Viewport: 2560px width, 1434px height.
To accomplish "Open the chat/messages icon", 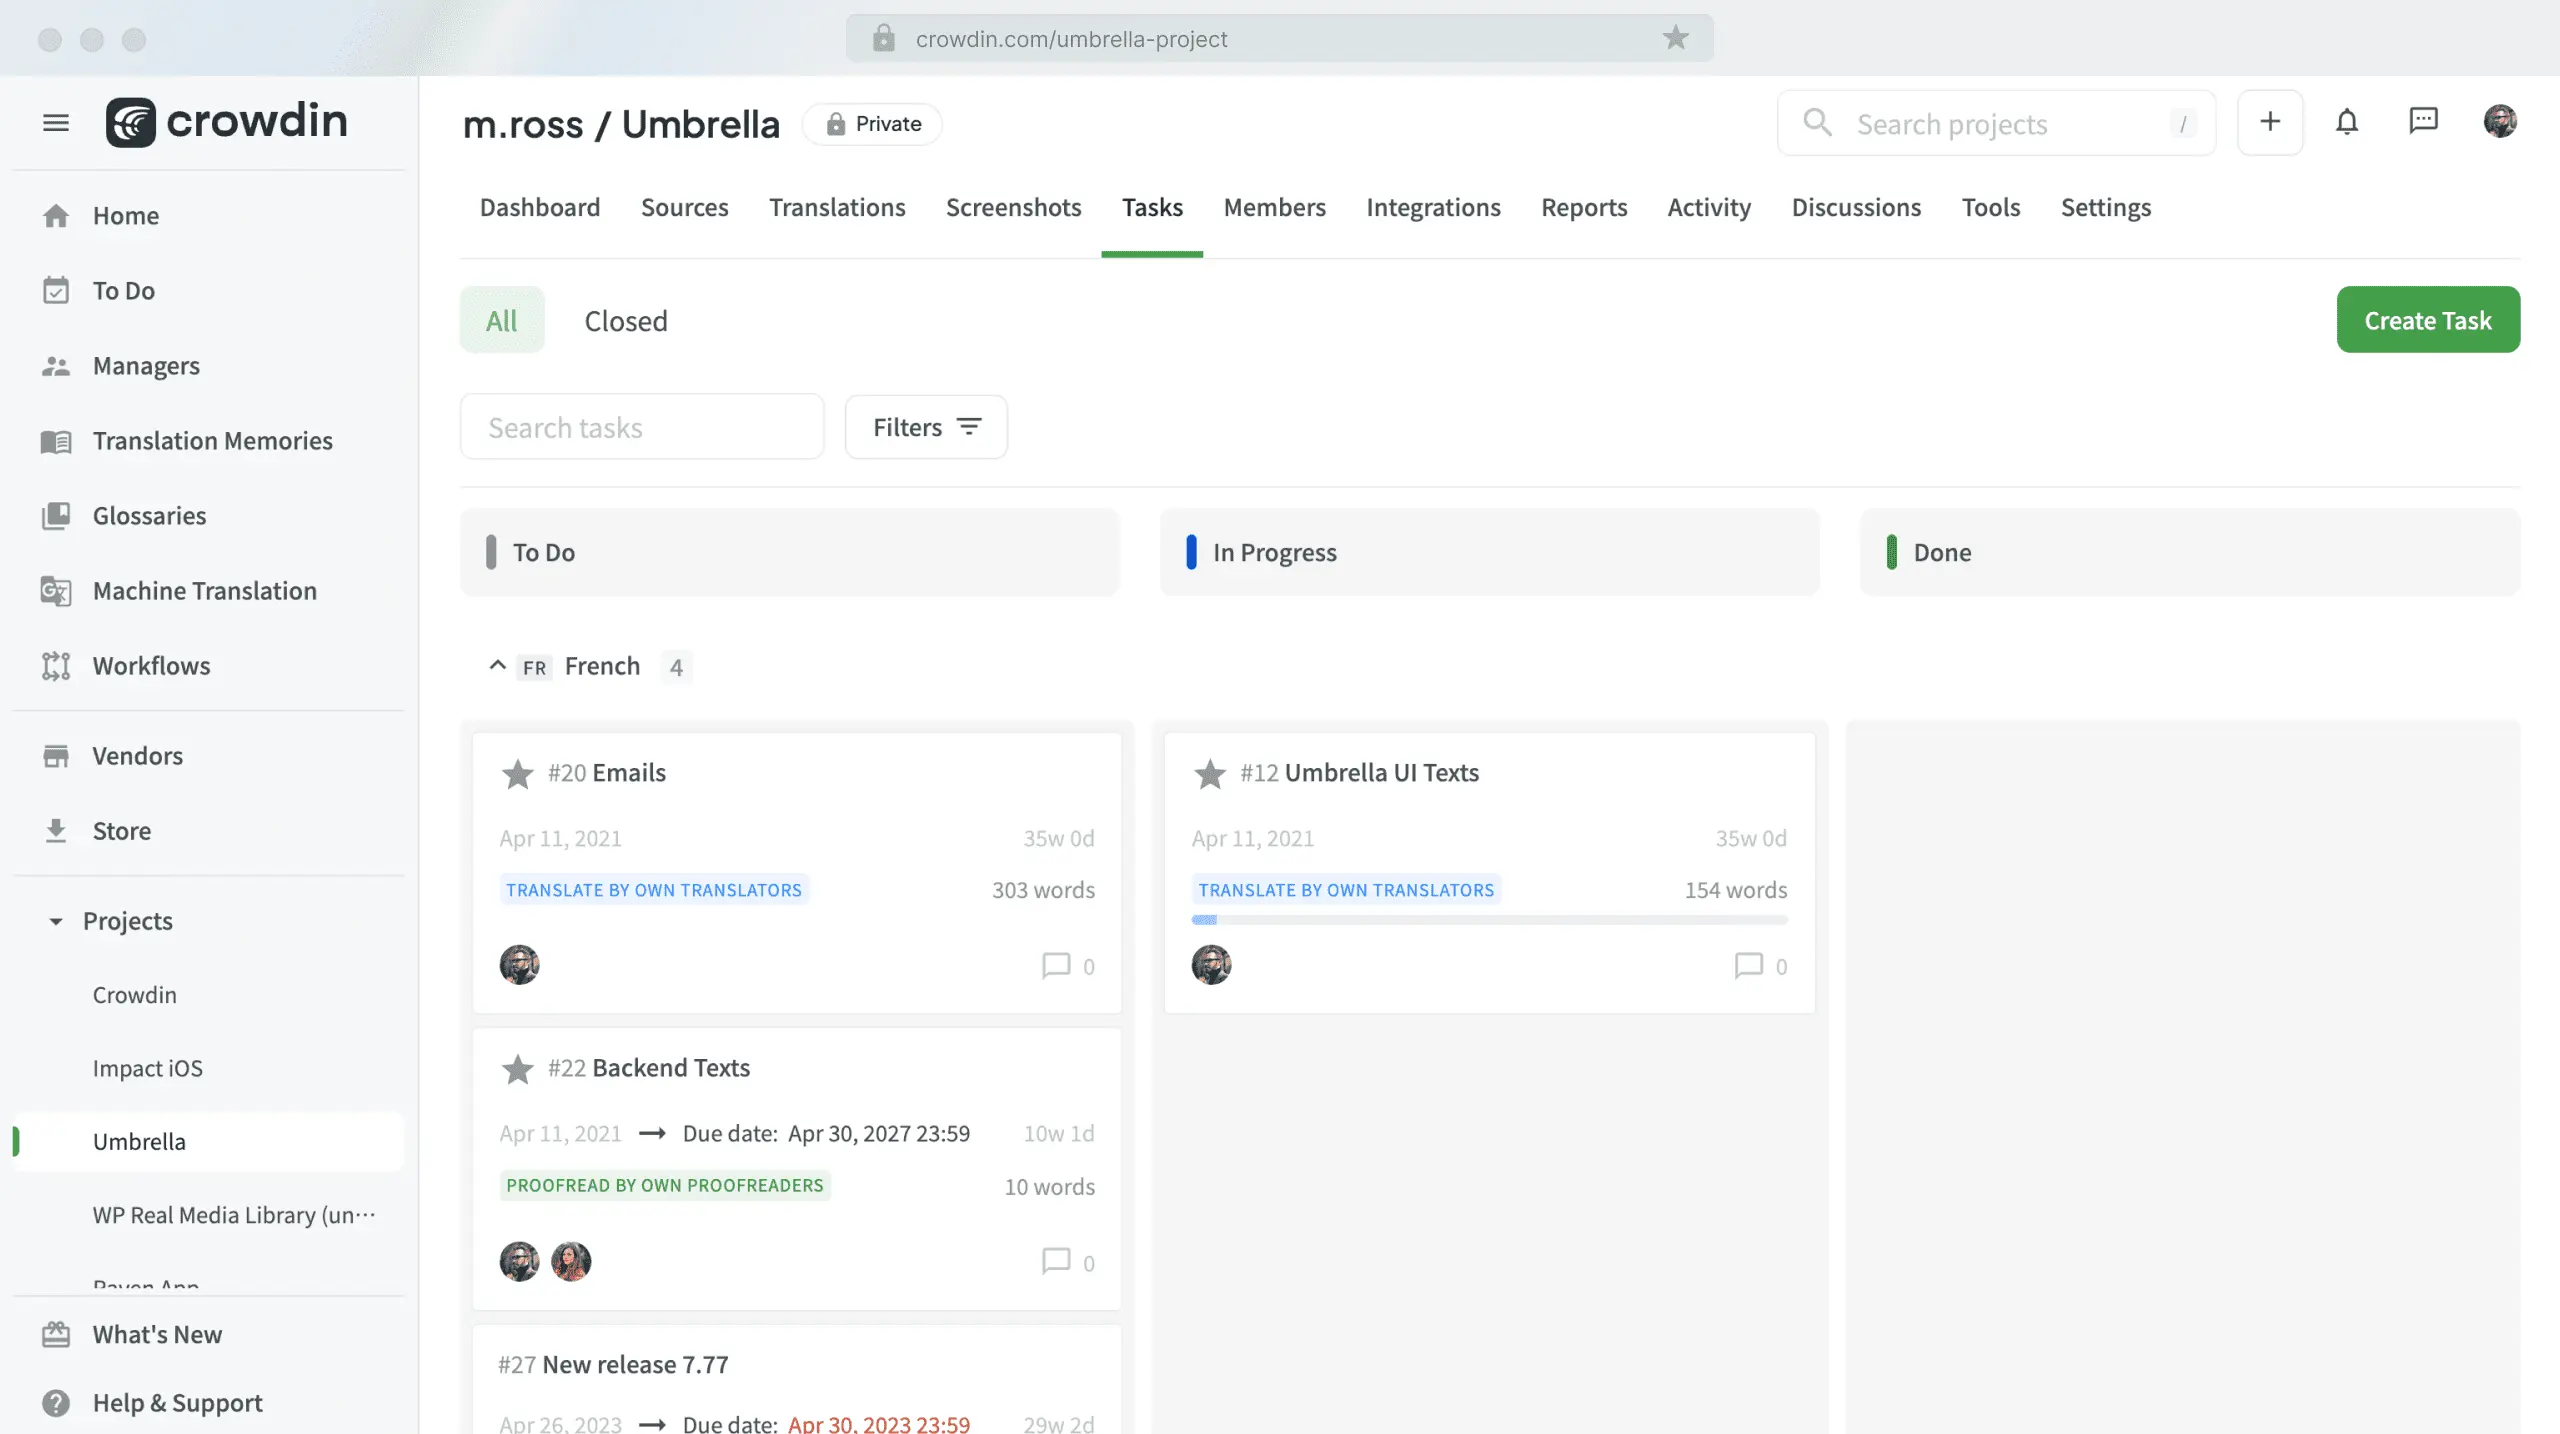I will [2423, 121].
